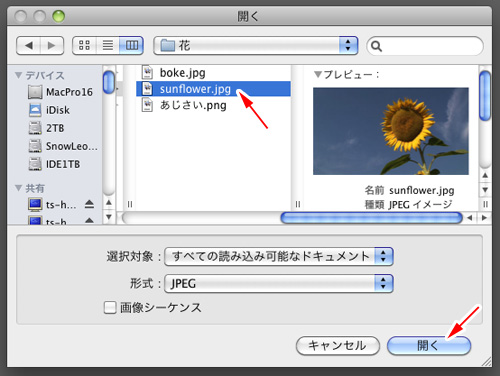Viewport: 500px width, 376px height.
Task: Eject the first ts-h... shared computer
Action: [x=89, y=204]
